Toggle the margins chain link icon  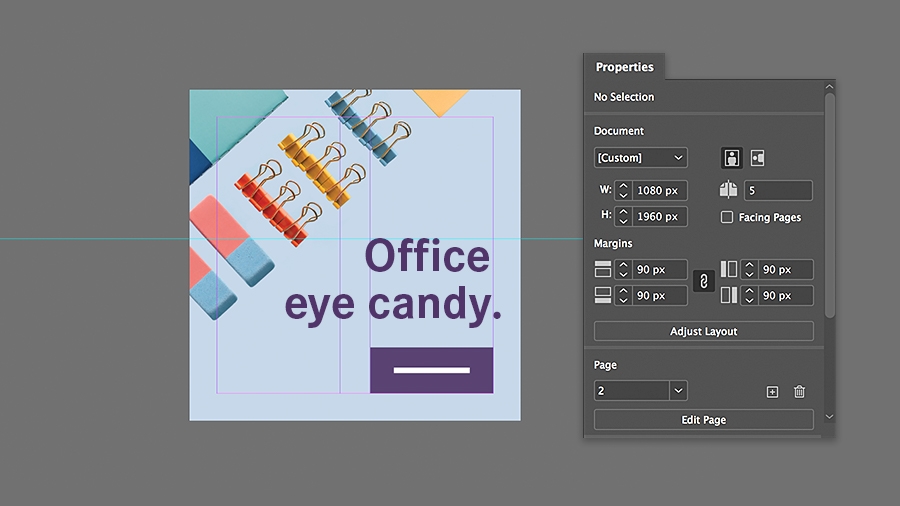coord(704,281)
